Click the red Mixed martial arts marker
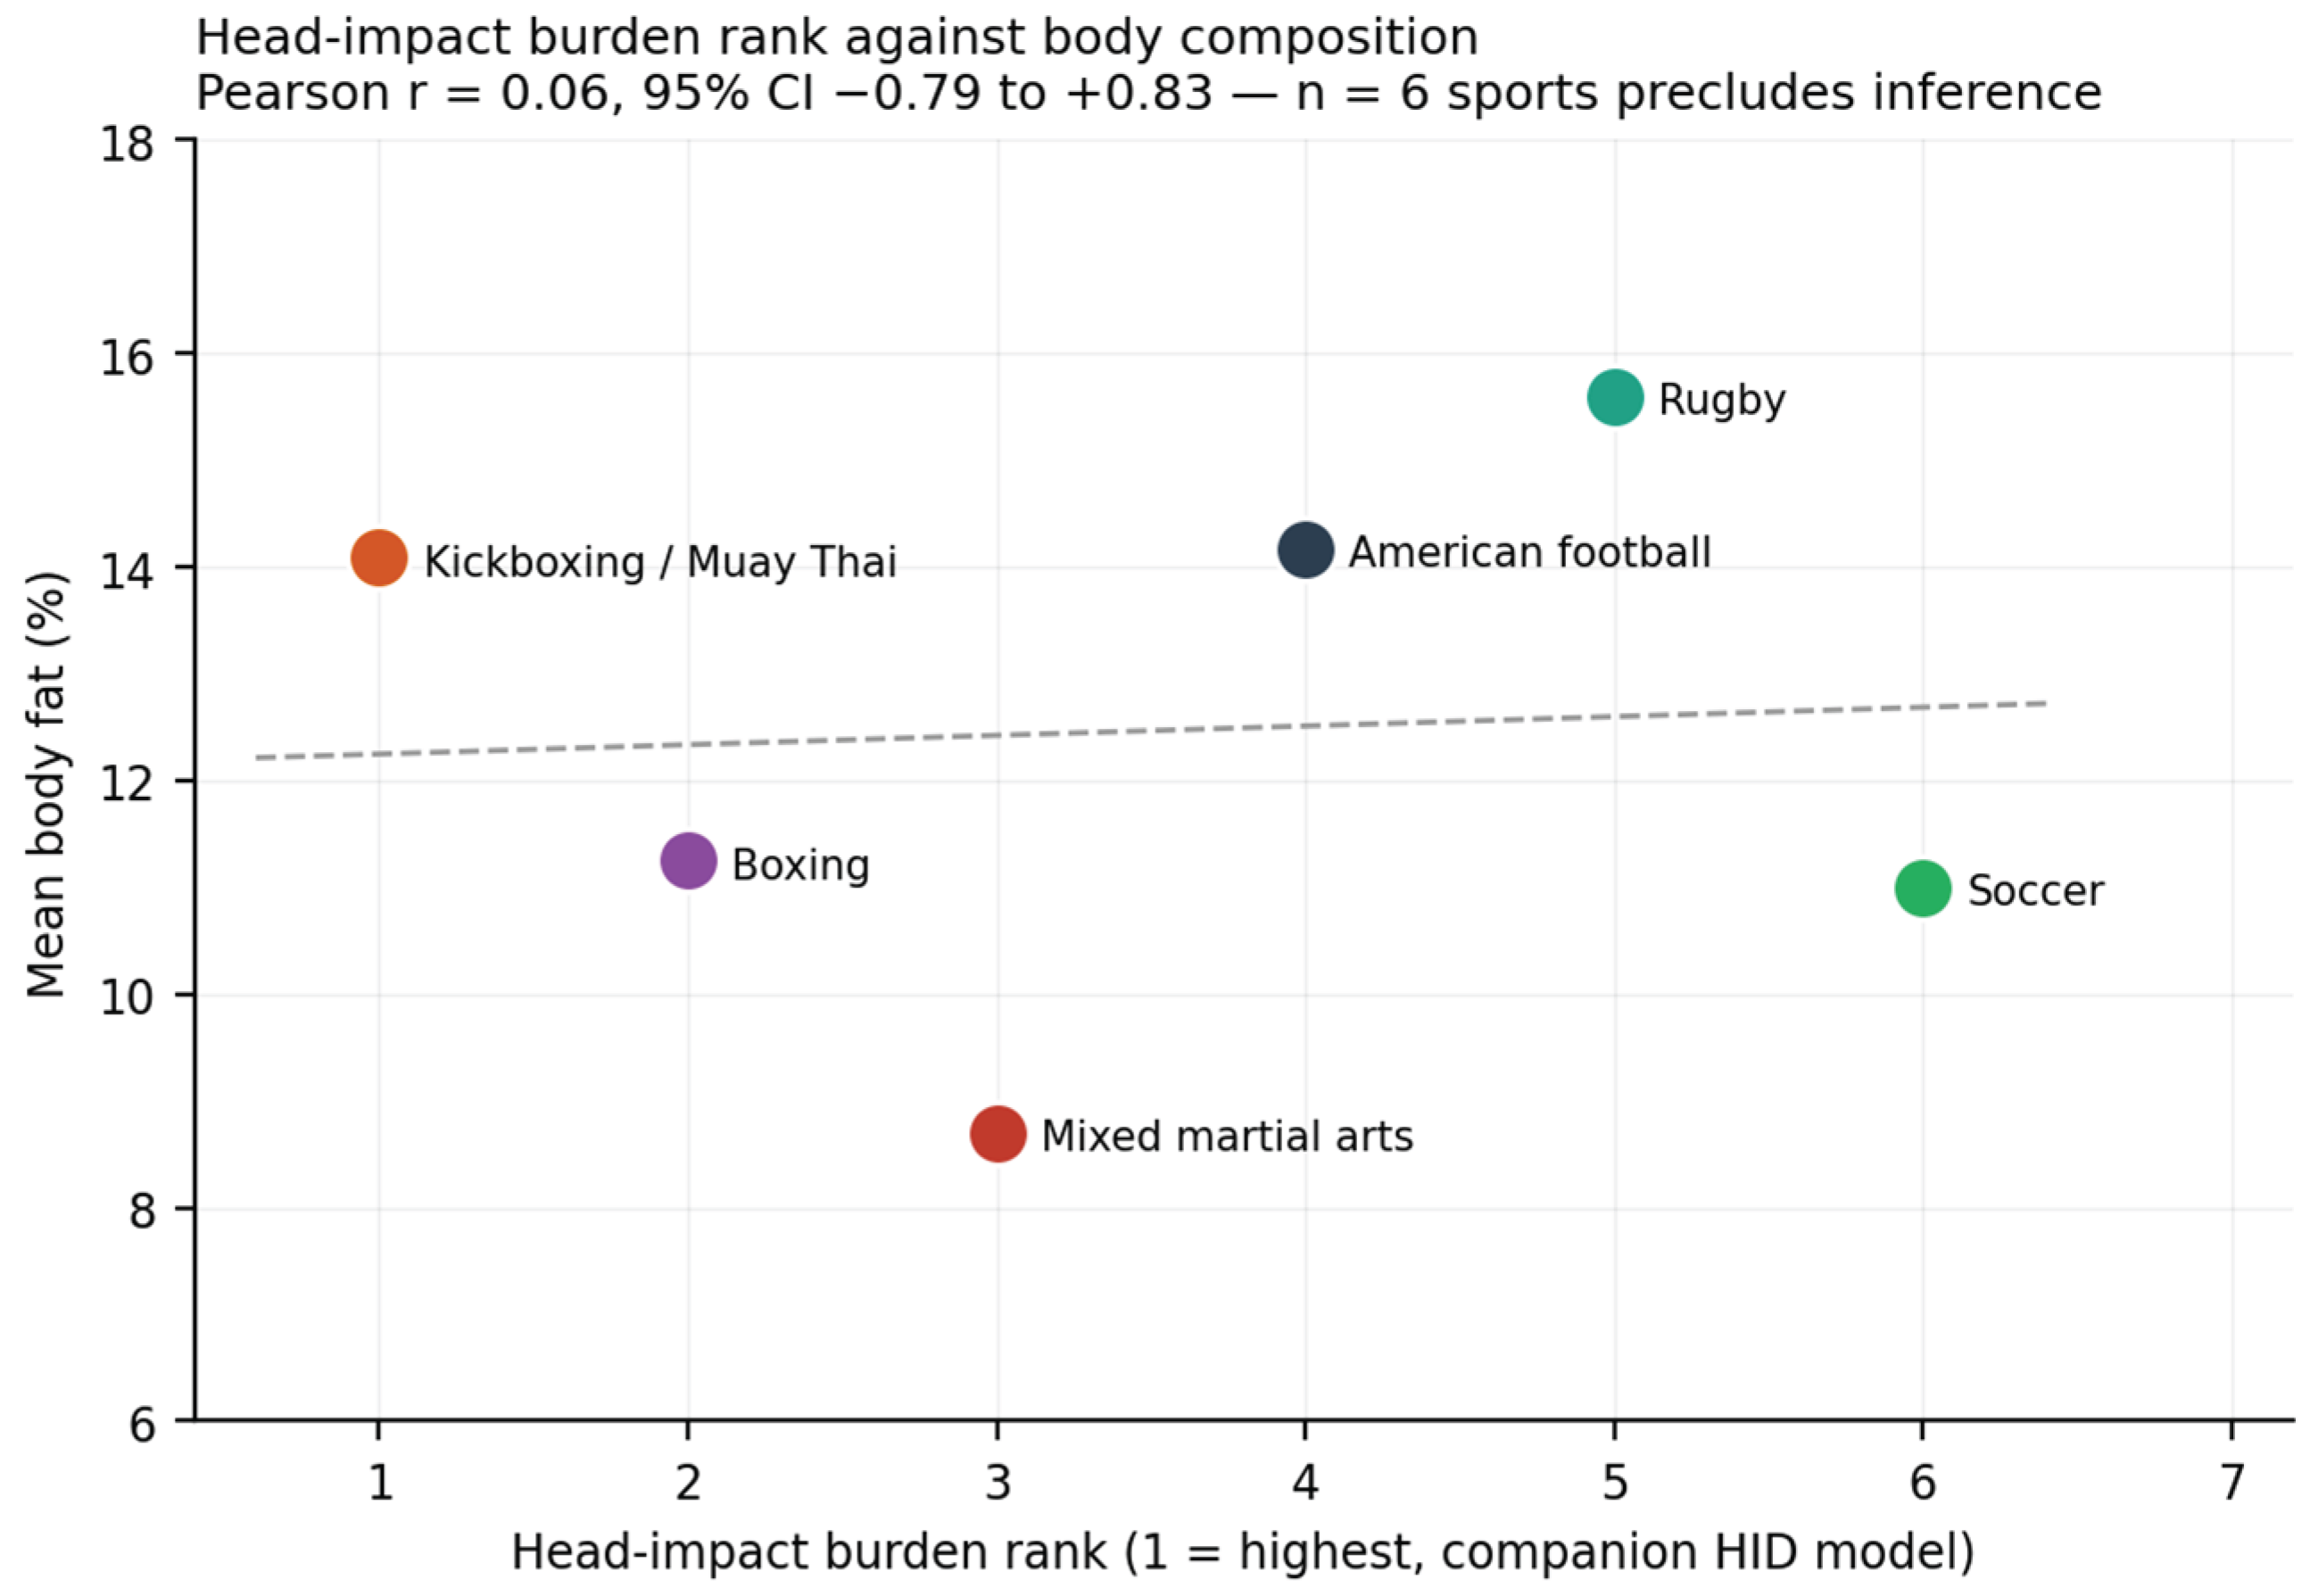Image resolution: width=2310 pixels, height=1596 pixels. (997, 1134)
